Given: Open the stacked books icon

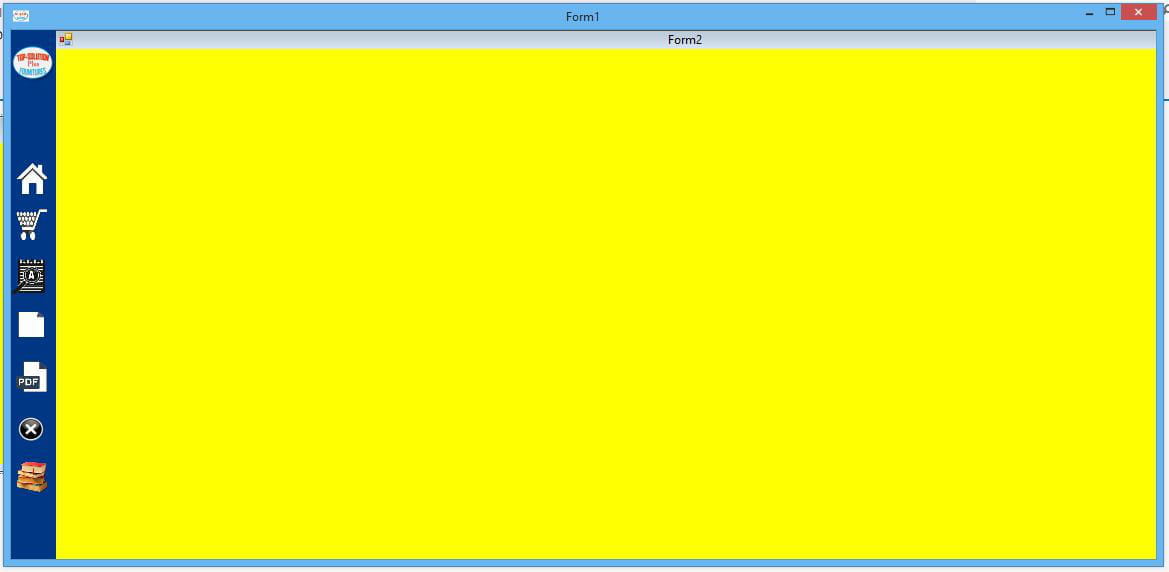Looking at the screenshot, I should click(32, 477).
